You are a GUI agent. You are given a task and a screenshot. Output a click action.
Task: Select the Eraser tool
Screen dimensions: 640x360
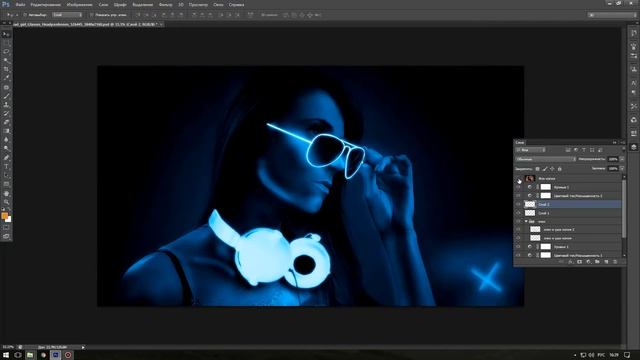coord(6,122)
